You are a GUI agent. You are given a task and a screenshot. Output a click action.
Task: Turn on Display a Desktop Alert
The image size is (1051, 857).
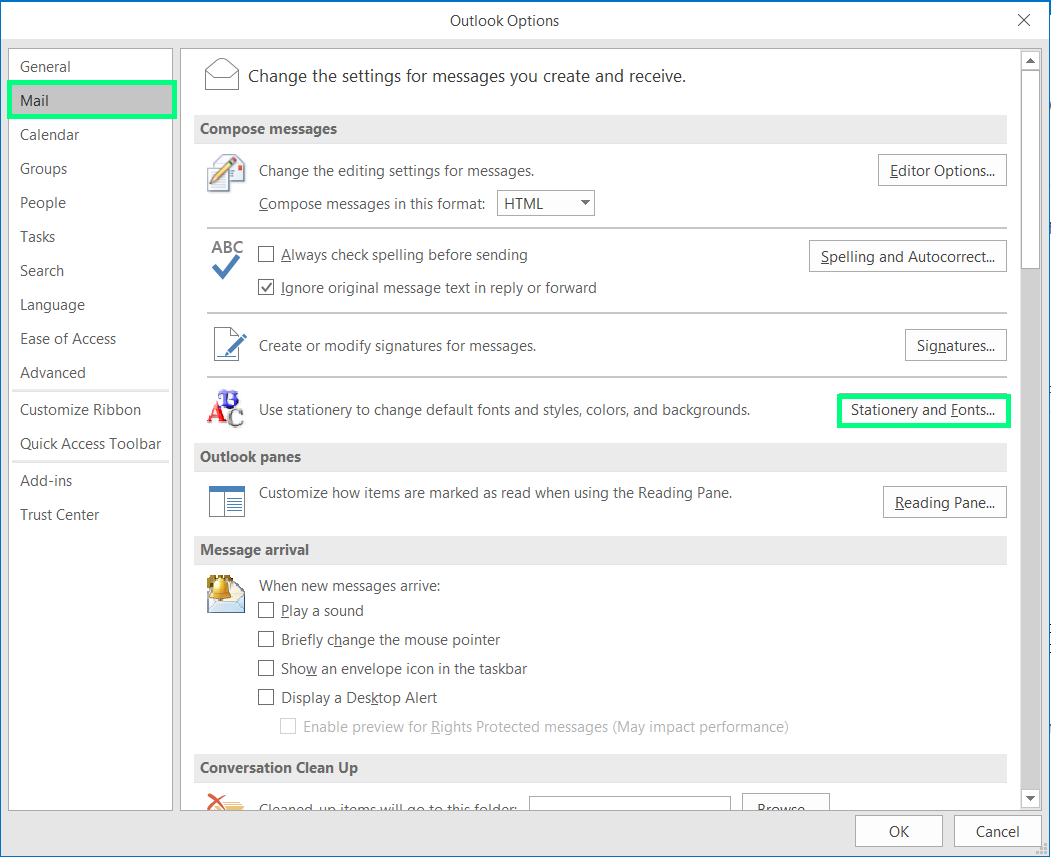(266, 697)
